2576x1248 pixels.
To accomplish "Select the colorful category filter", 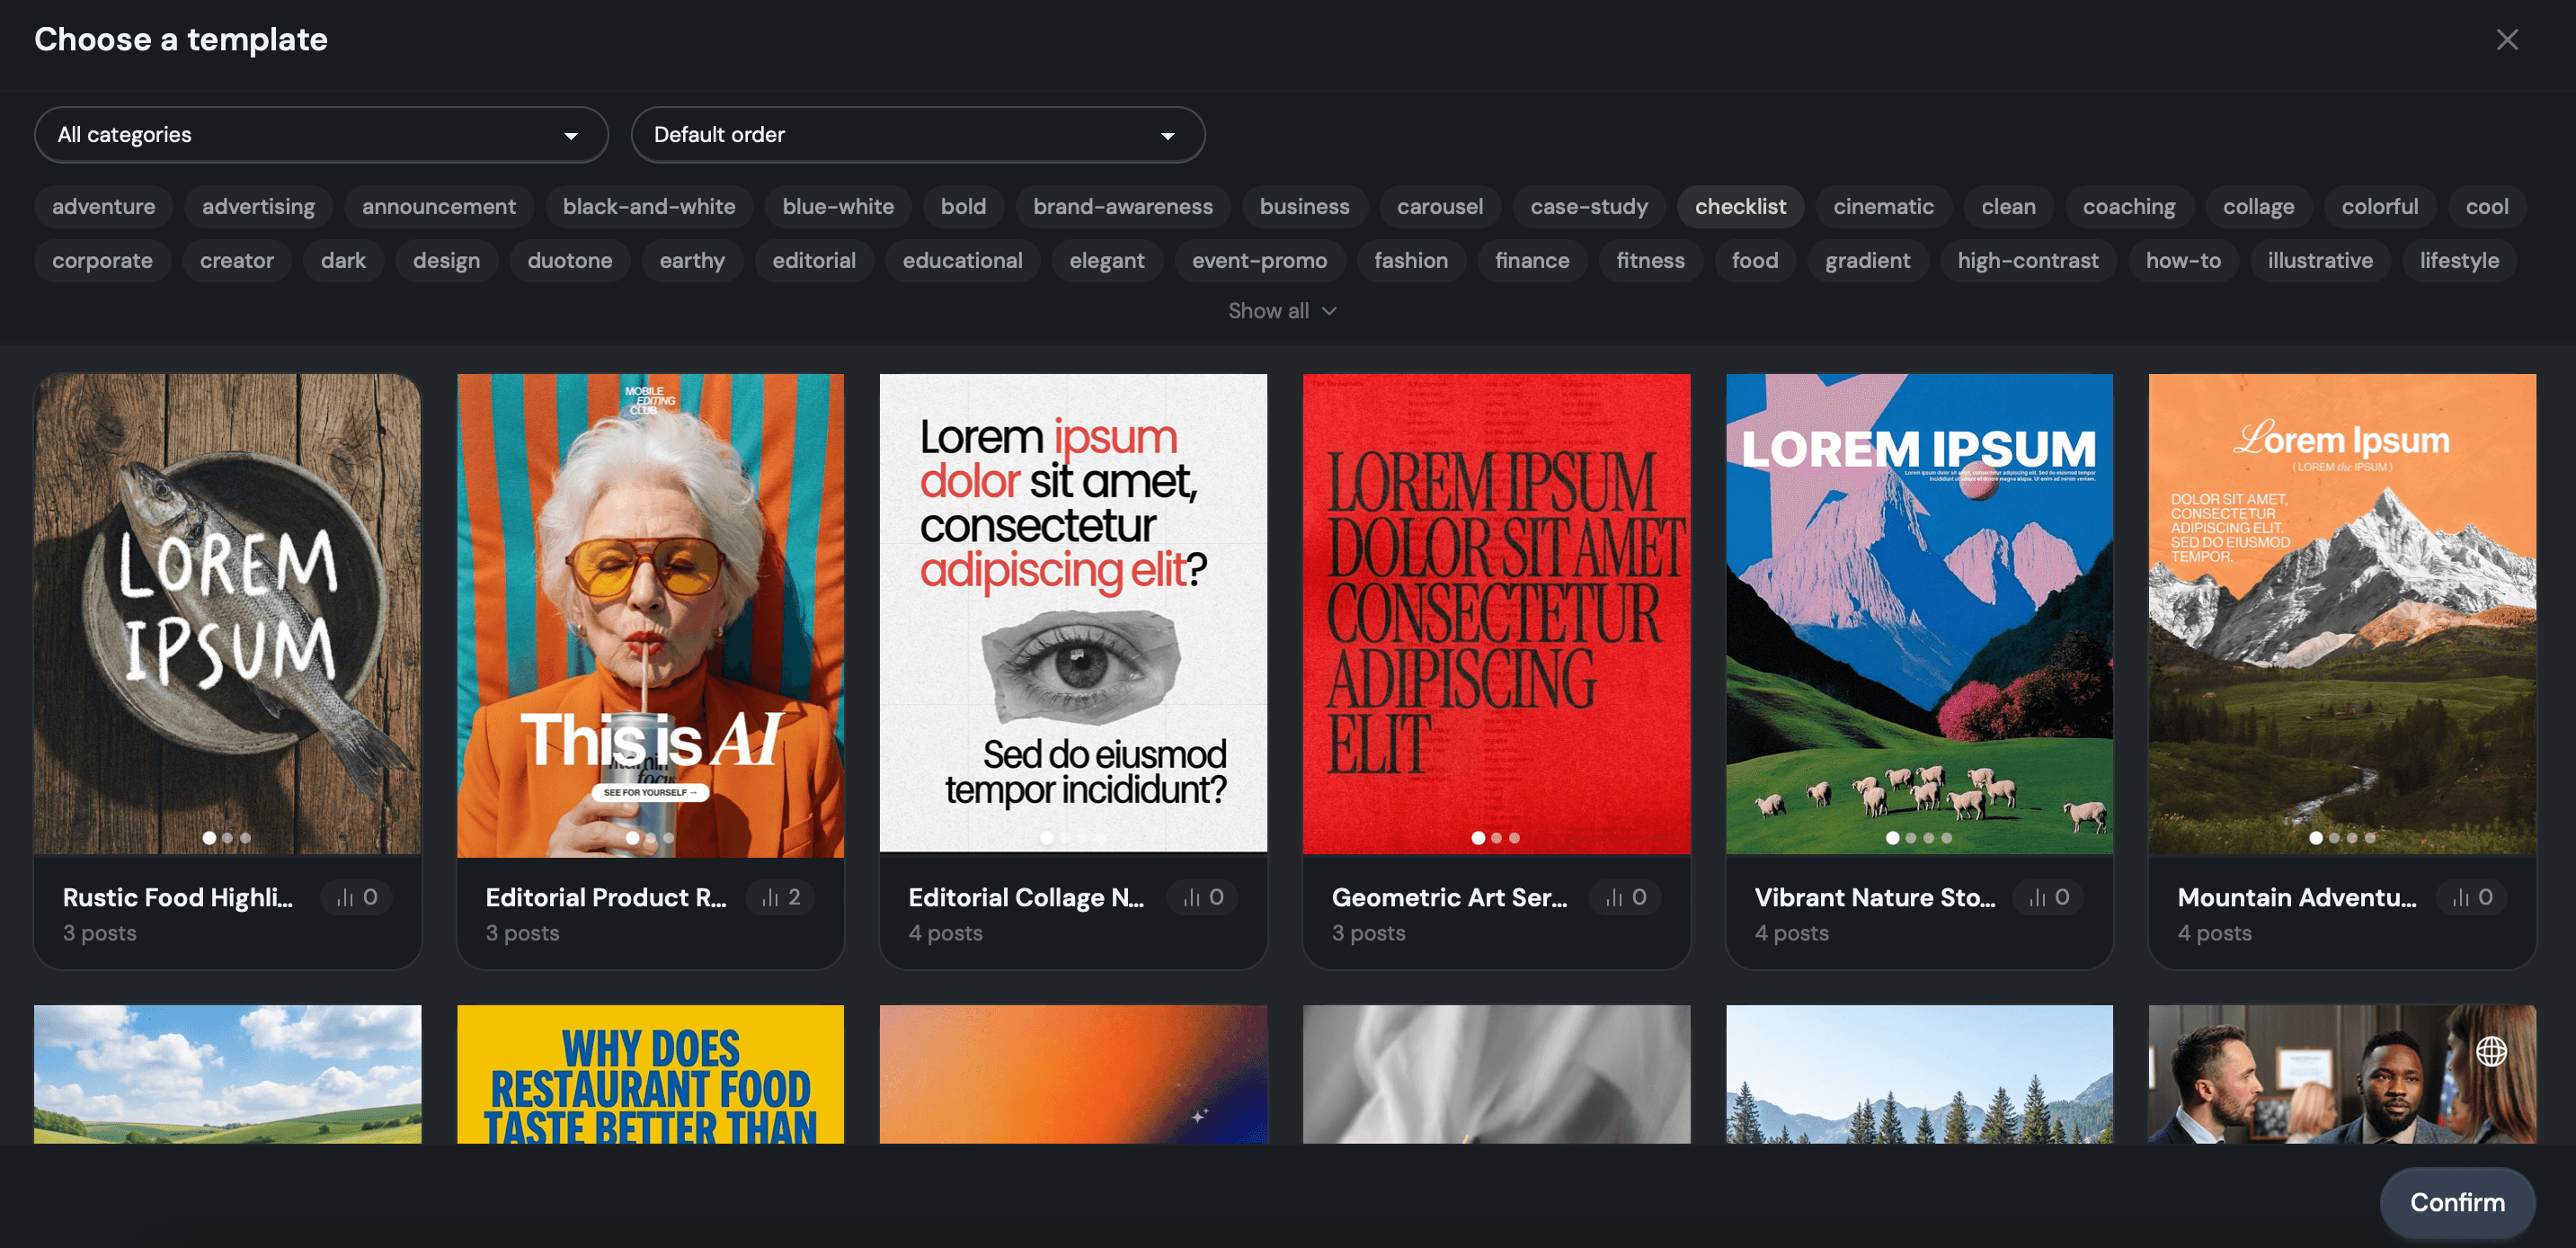I will point(2380,206).
